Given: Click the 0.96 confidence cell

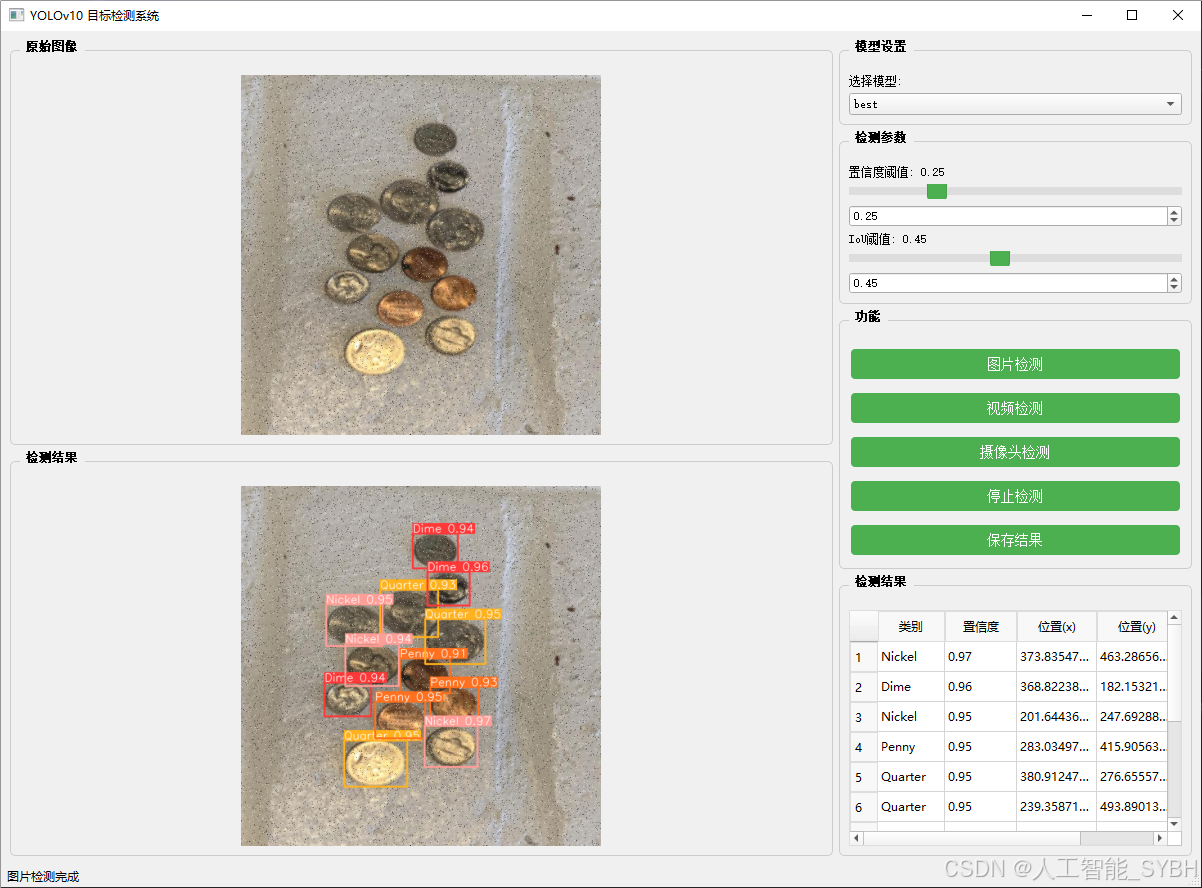Looking at the screenshot, I should [981, 687].
